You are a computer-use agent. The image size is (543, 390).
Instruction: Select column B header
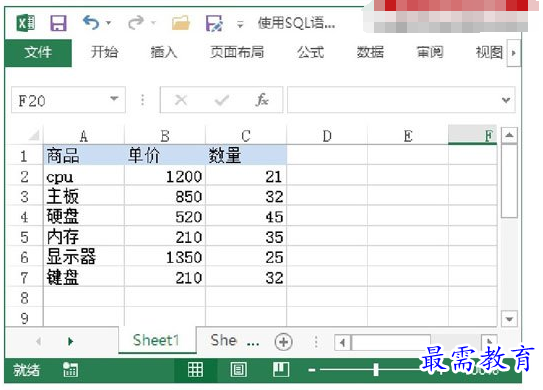click(165, 136)
